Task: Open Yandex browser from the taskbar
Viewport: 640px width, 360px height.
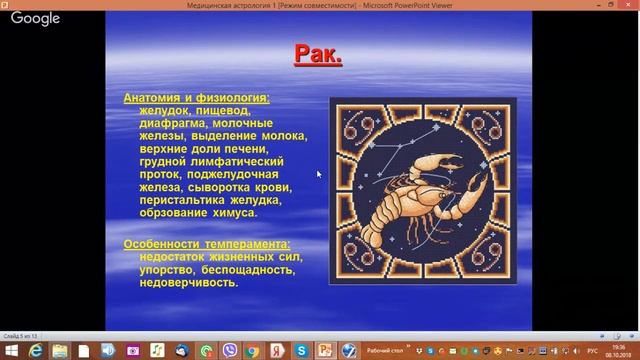Action: (x=277, y=351)
